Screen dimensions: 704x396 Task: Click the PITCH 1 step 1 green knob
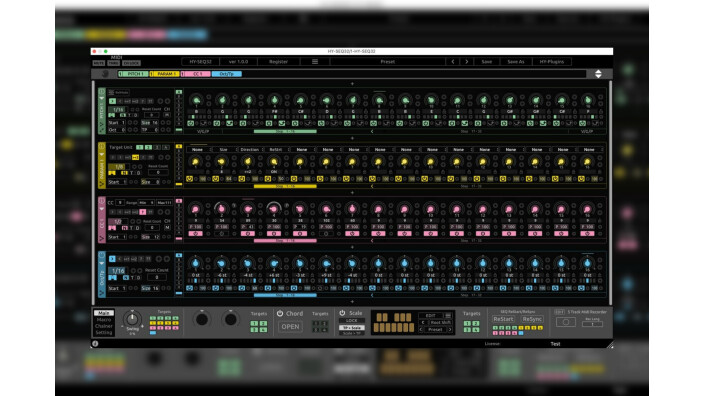[x=196, y=100]
